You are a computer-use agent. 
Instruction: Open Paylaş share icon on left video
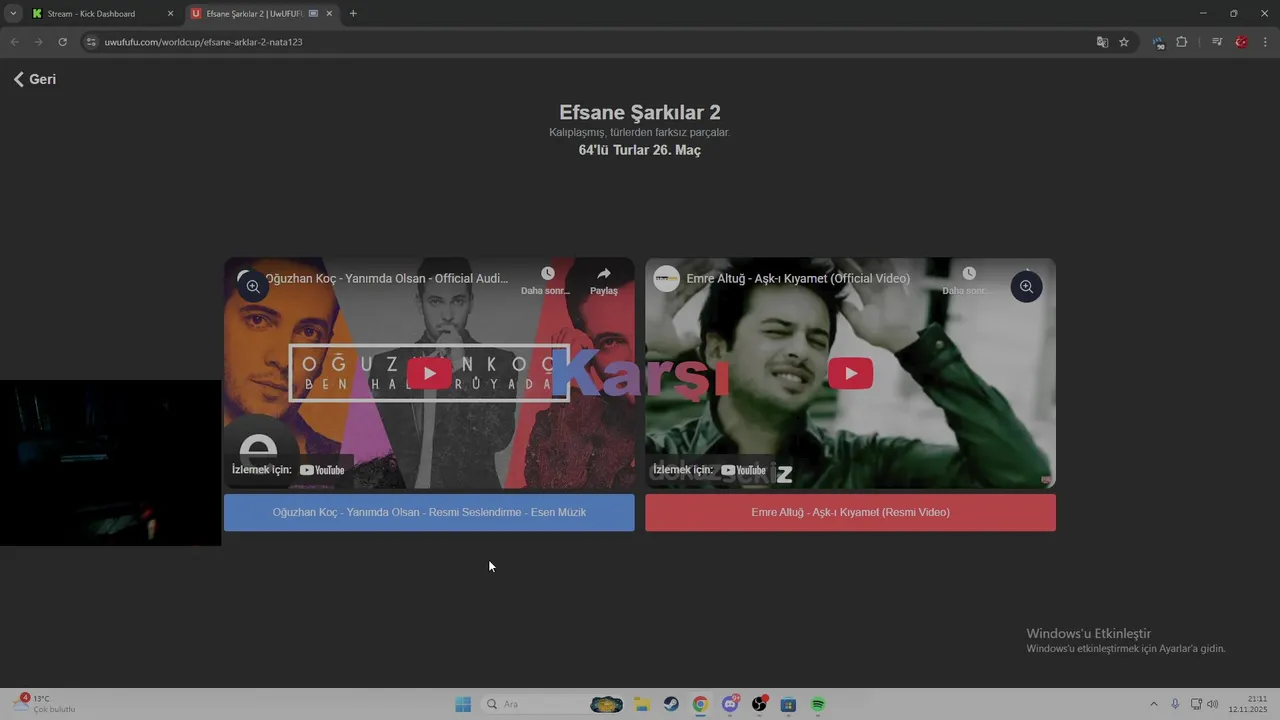pyautogui.click(x=604, y=281)
